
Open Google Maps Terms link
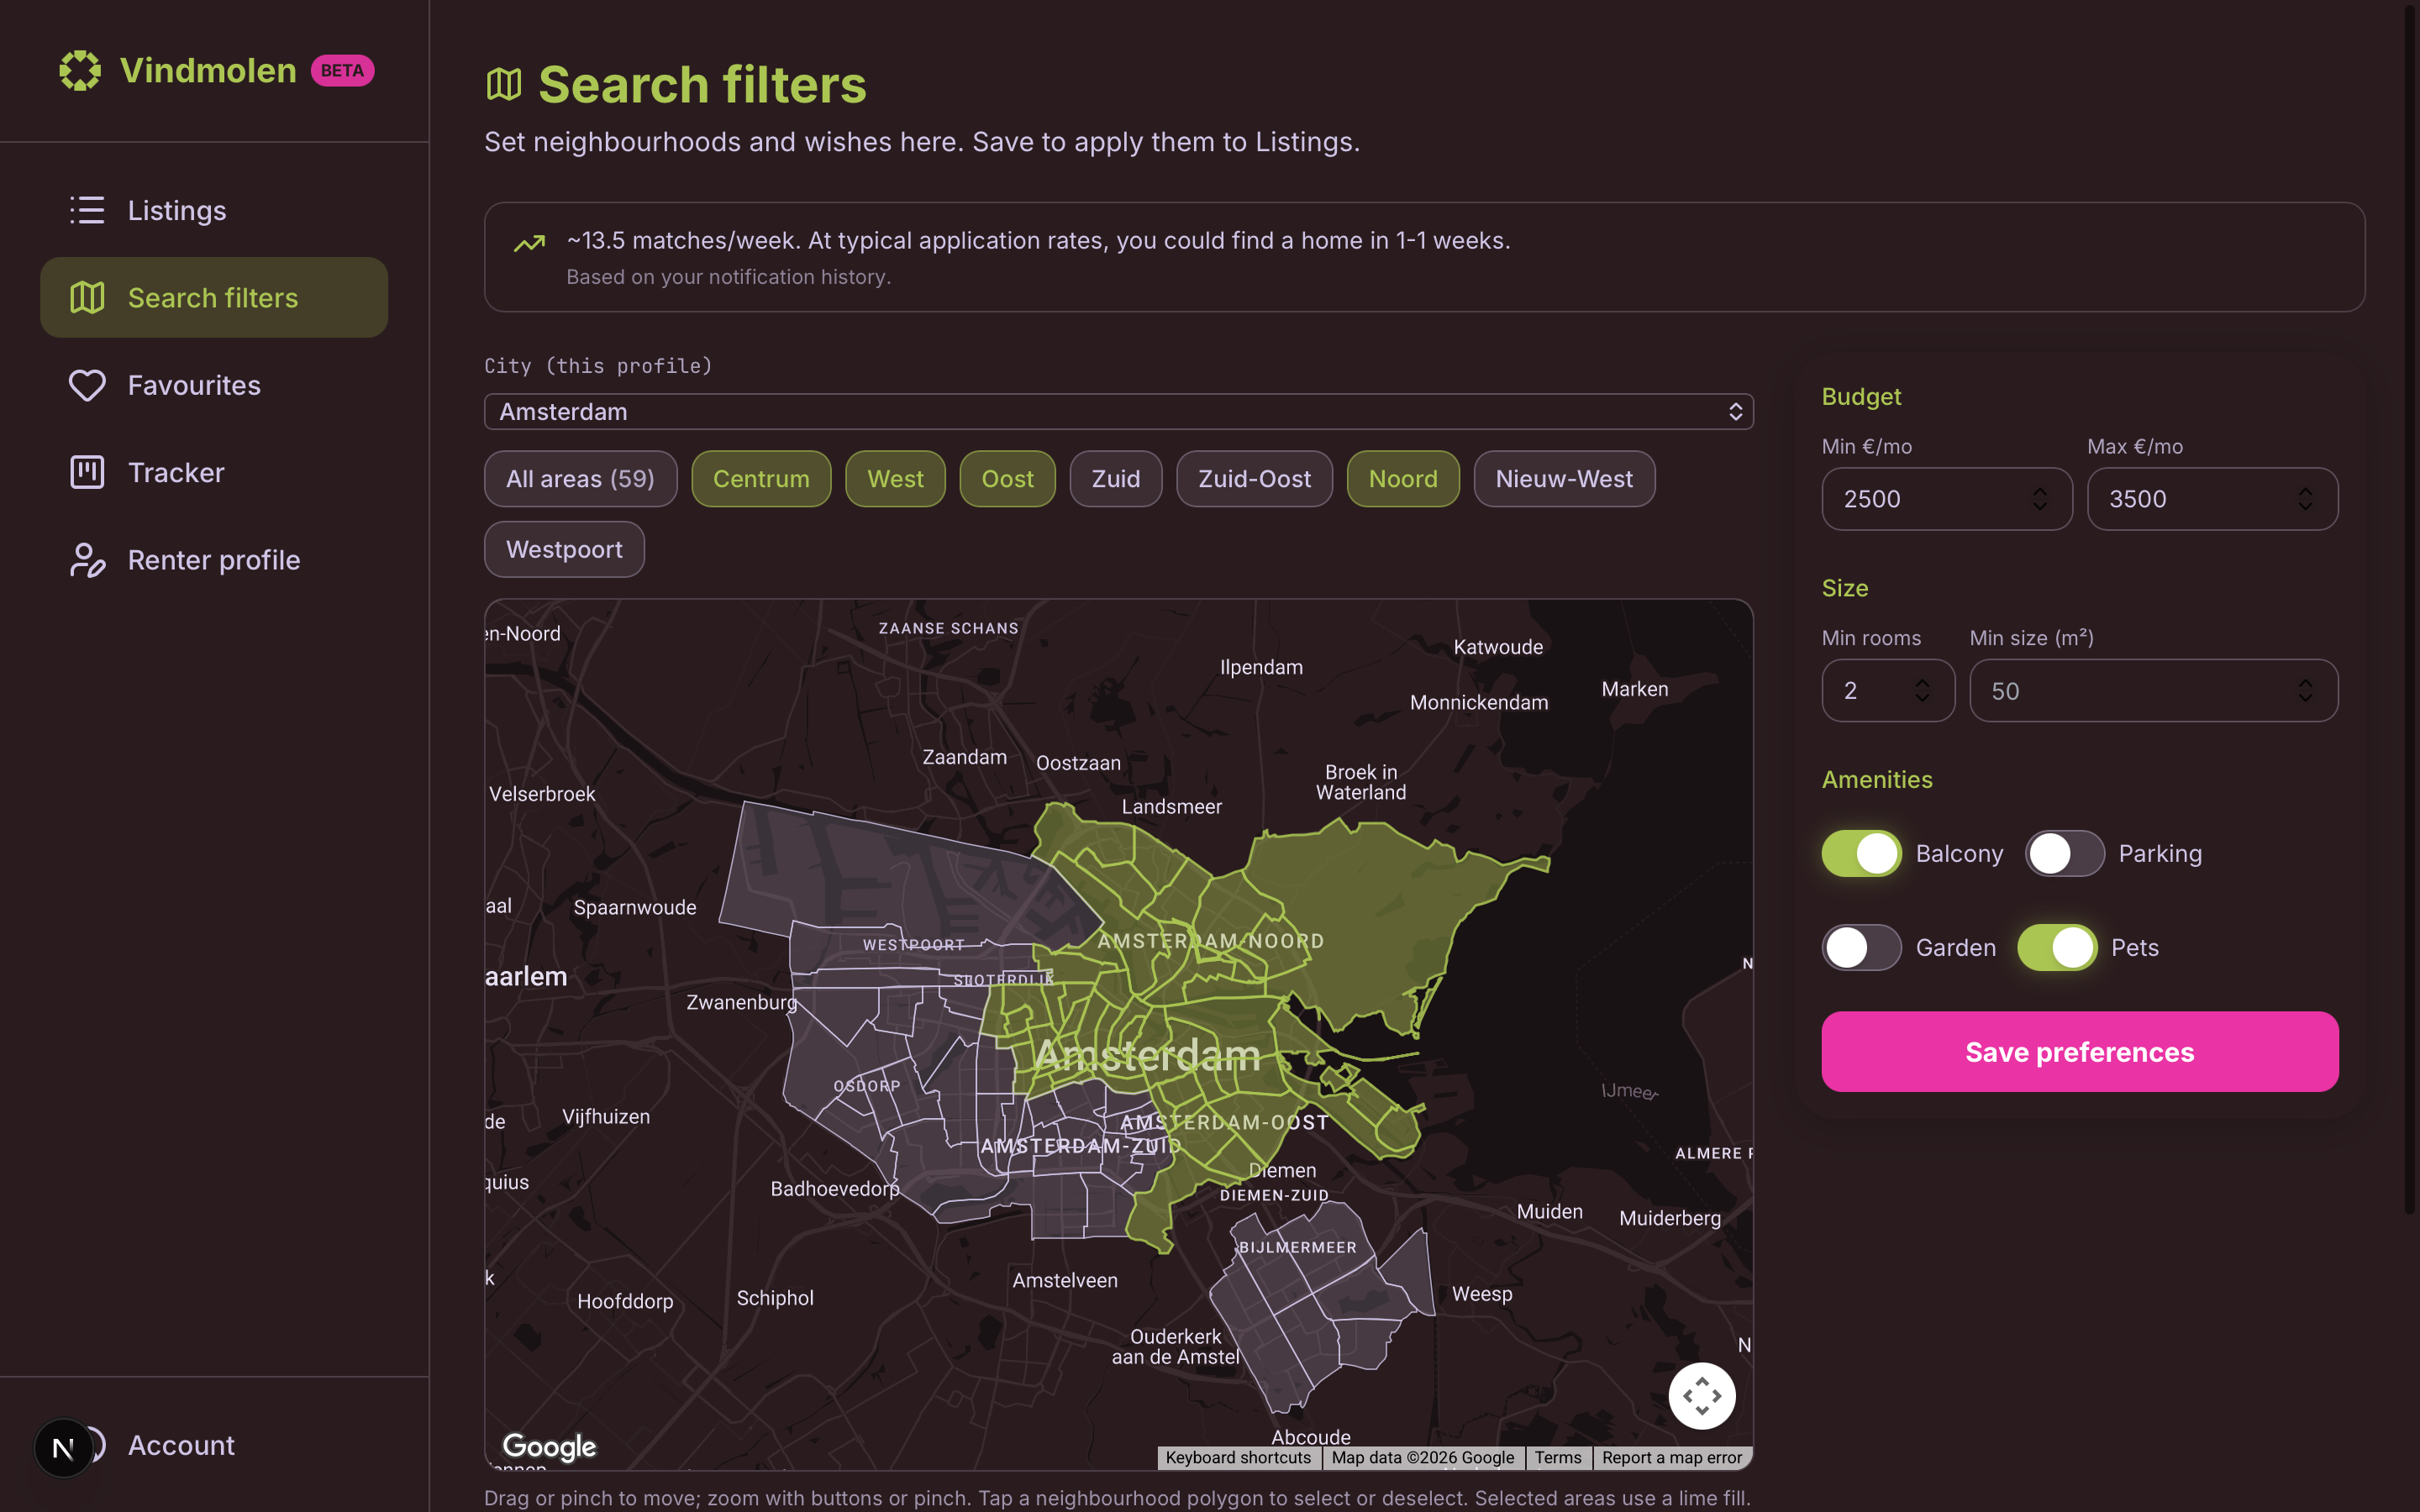pyautogui.click(x=1558, y=1457)
